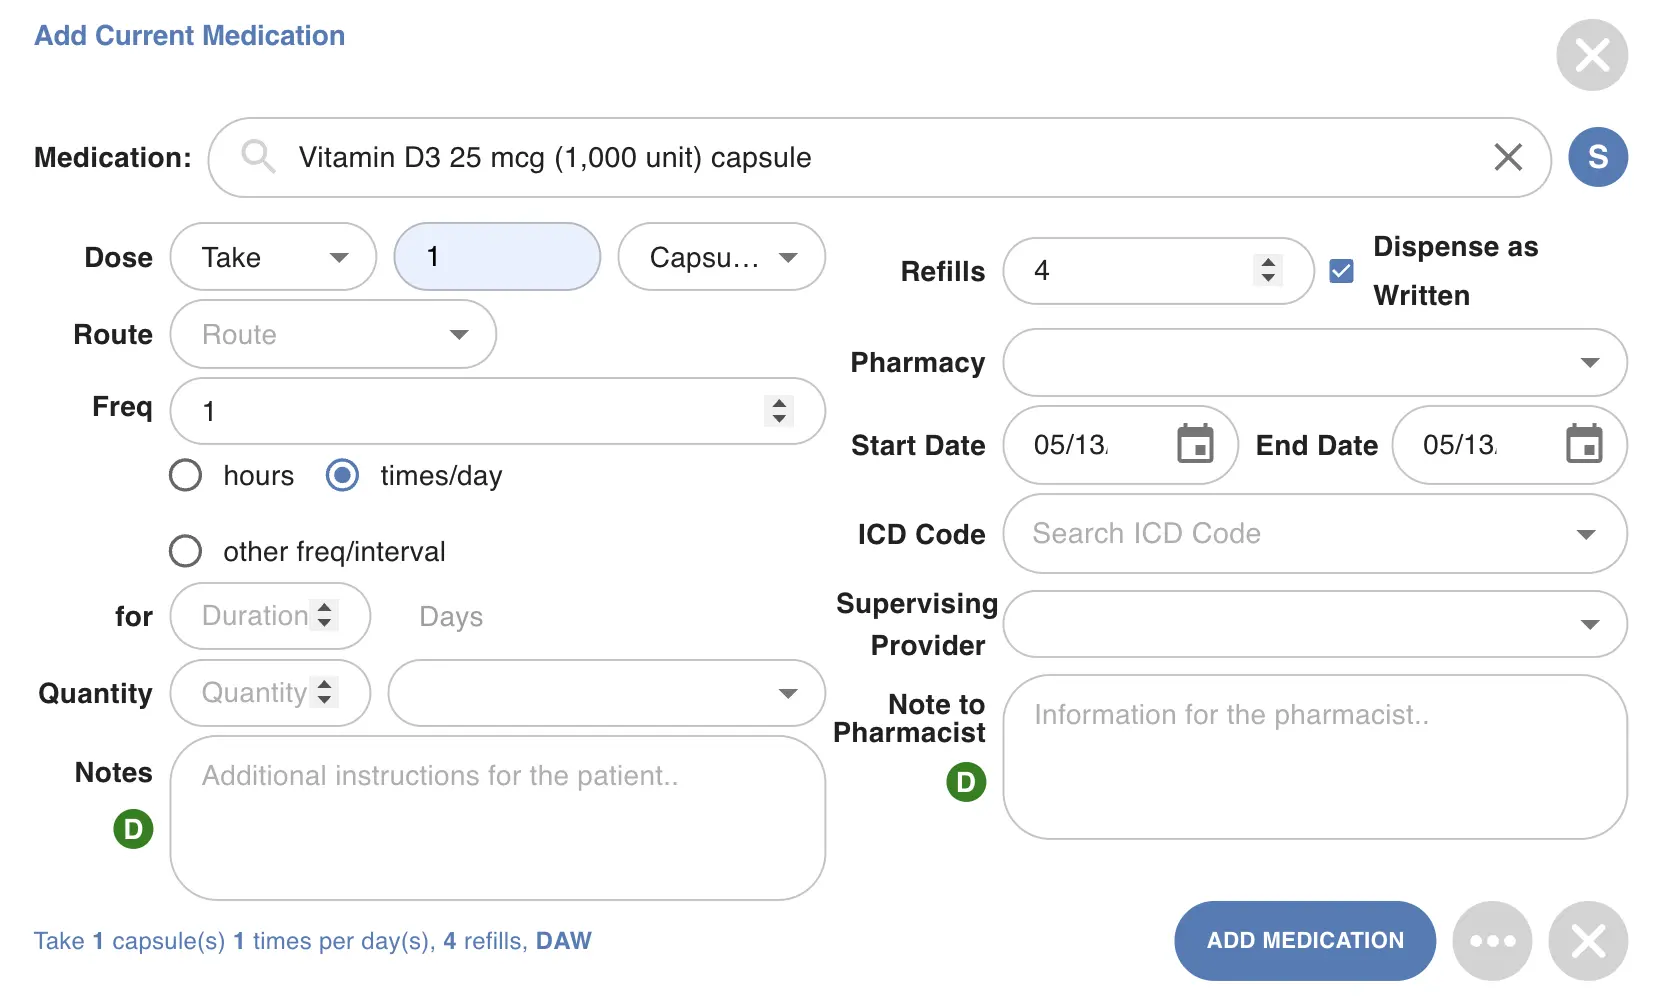
Task: Expand the Route dropdown
Action: point(333,334)
